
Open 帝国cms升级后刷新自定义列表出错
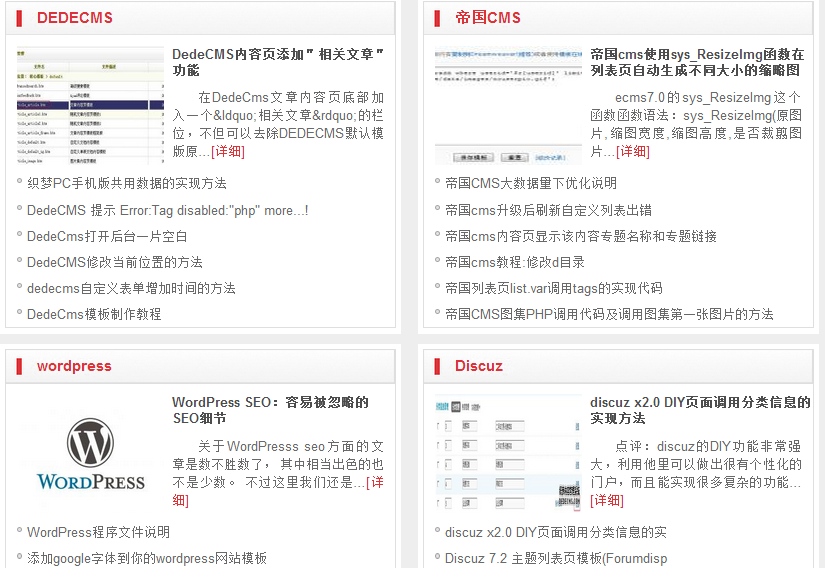point(548,210)
